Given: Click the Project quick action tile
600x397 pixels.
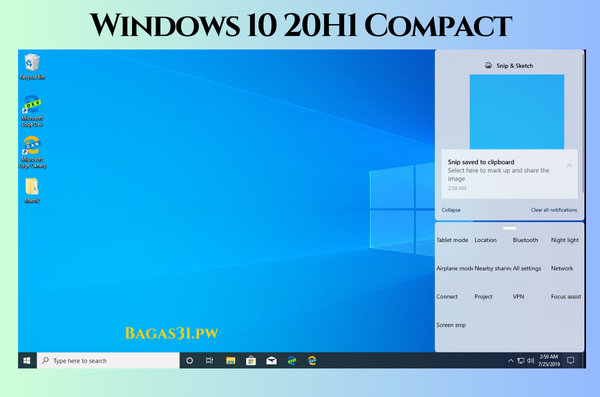Looking at the screenshot, I should (484, 297).
